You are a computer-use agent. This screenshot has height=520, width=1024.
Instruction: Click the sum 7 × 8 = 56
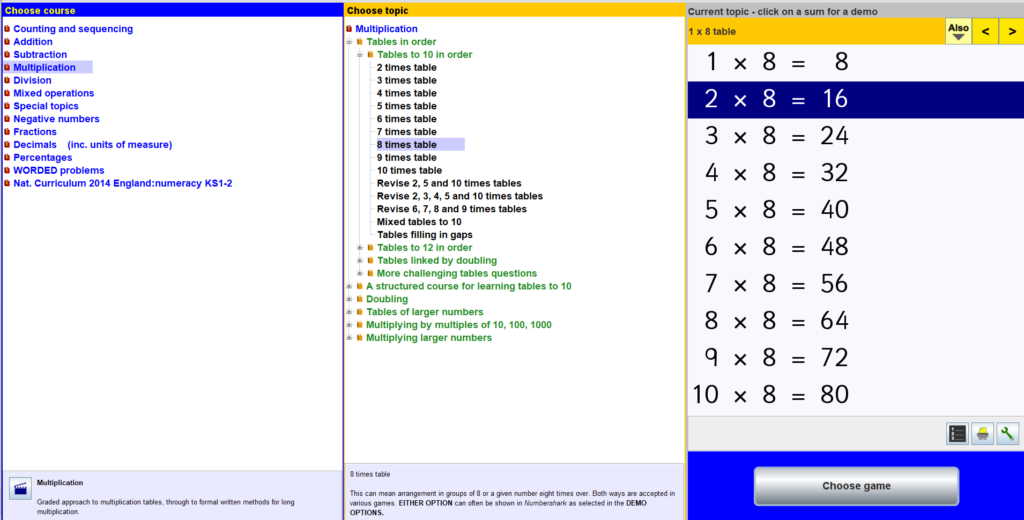(x=856, y=284)
